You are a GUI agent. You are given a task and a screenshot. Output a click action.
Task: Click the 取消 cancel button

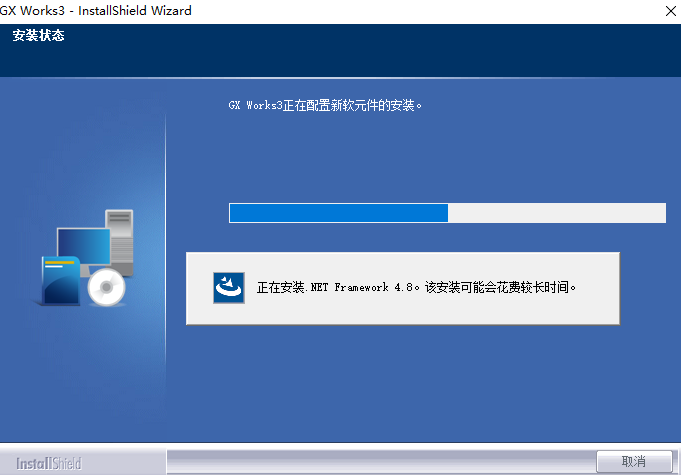[x=634, y=461]
